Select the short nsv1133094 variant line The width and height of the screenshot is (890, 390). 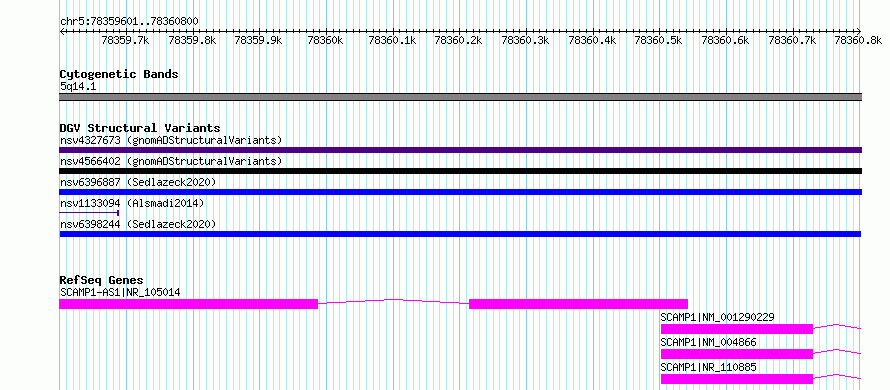tap(89, 213)
